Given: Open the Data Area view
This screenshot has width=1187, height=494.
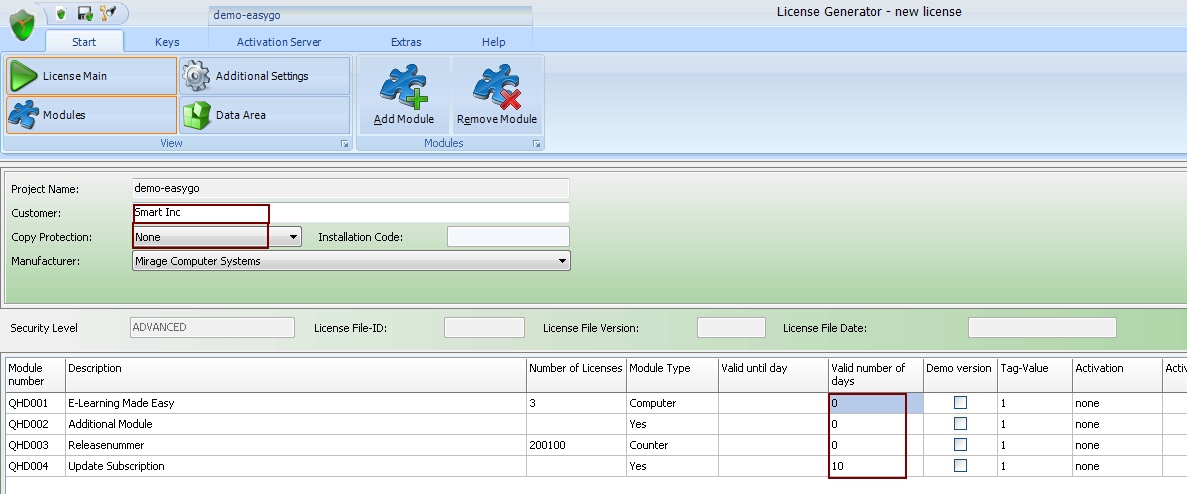Looking at the screenshot, I should click(265, 115).
